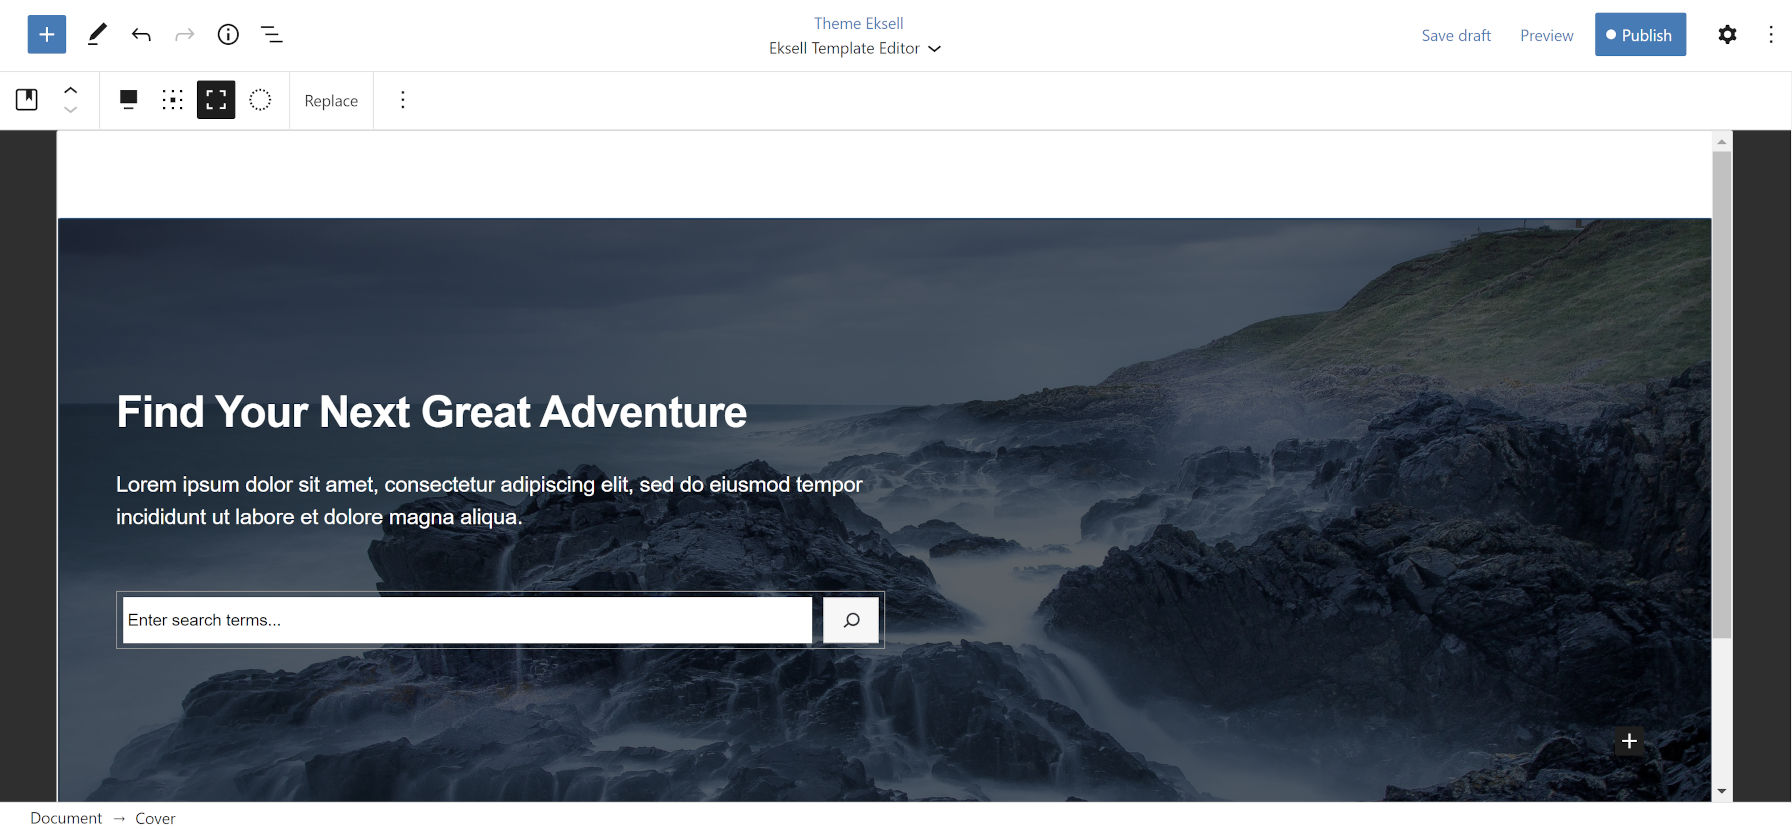Open the duotone filter picker
The width and height of the screenshot is (1792, 829).
tap(260, 100)
